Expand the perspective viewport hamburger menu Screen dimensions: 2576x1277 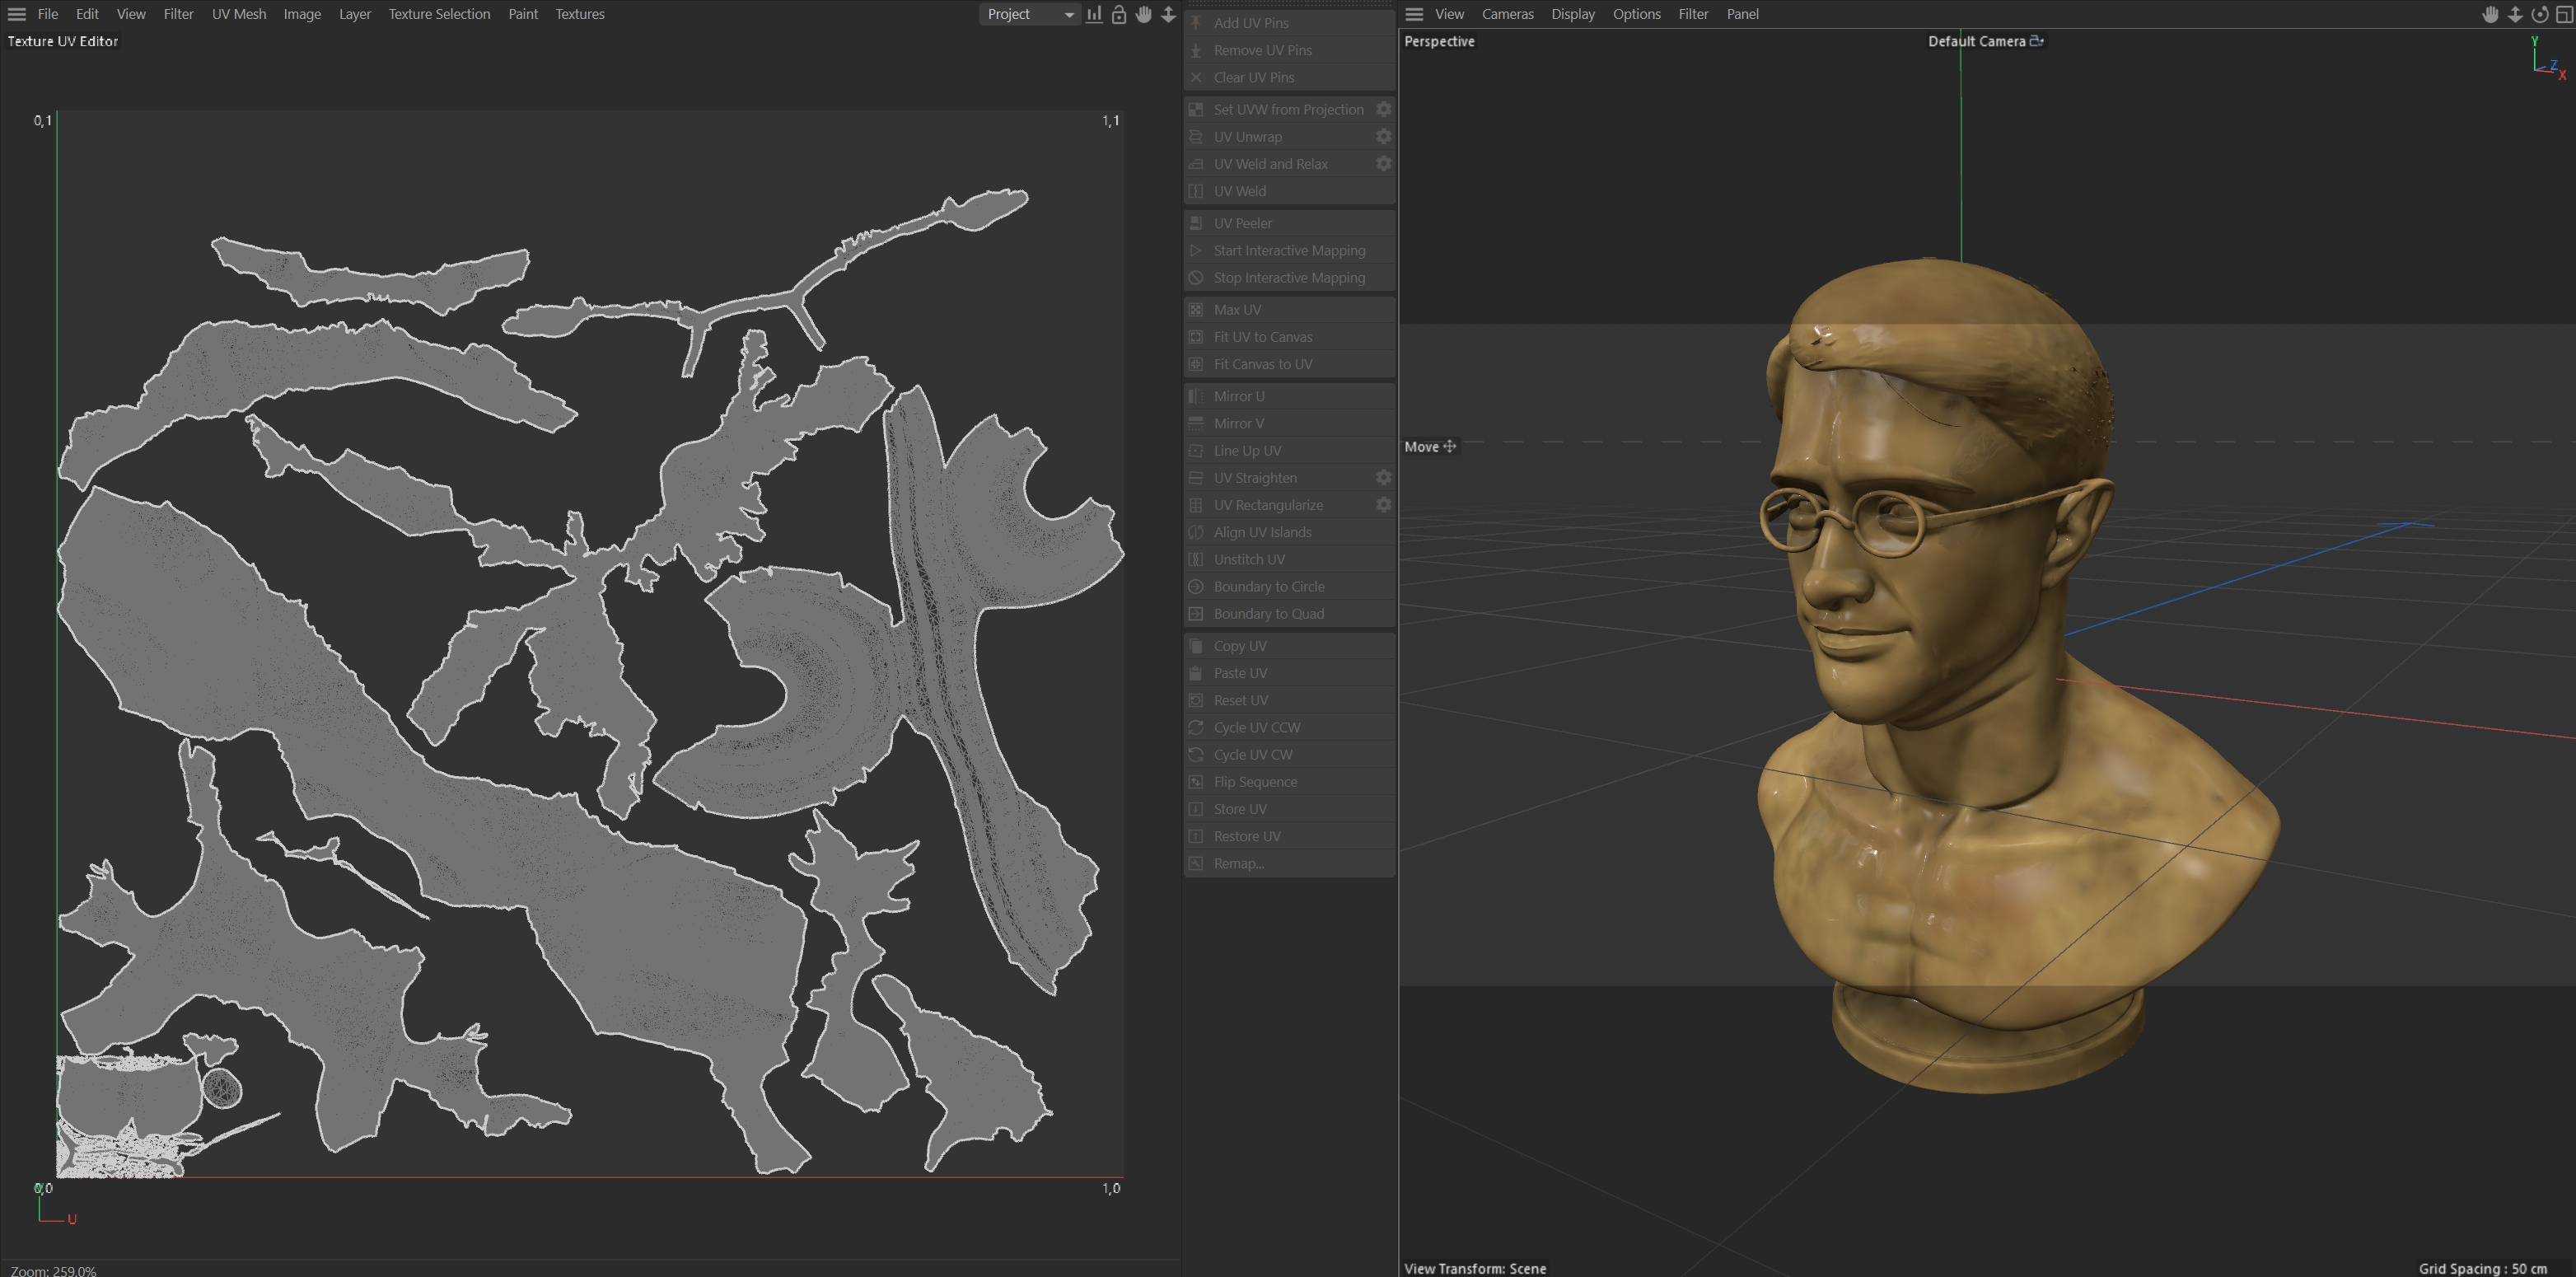tap(1414, 14)
